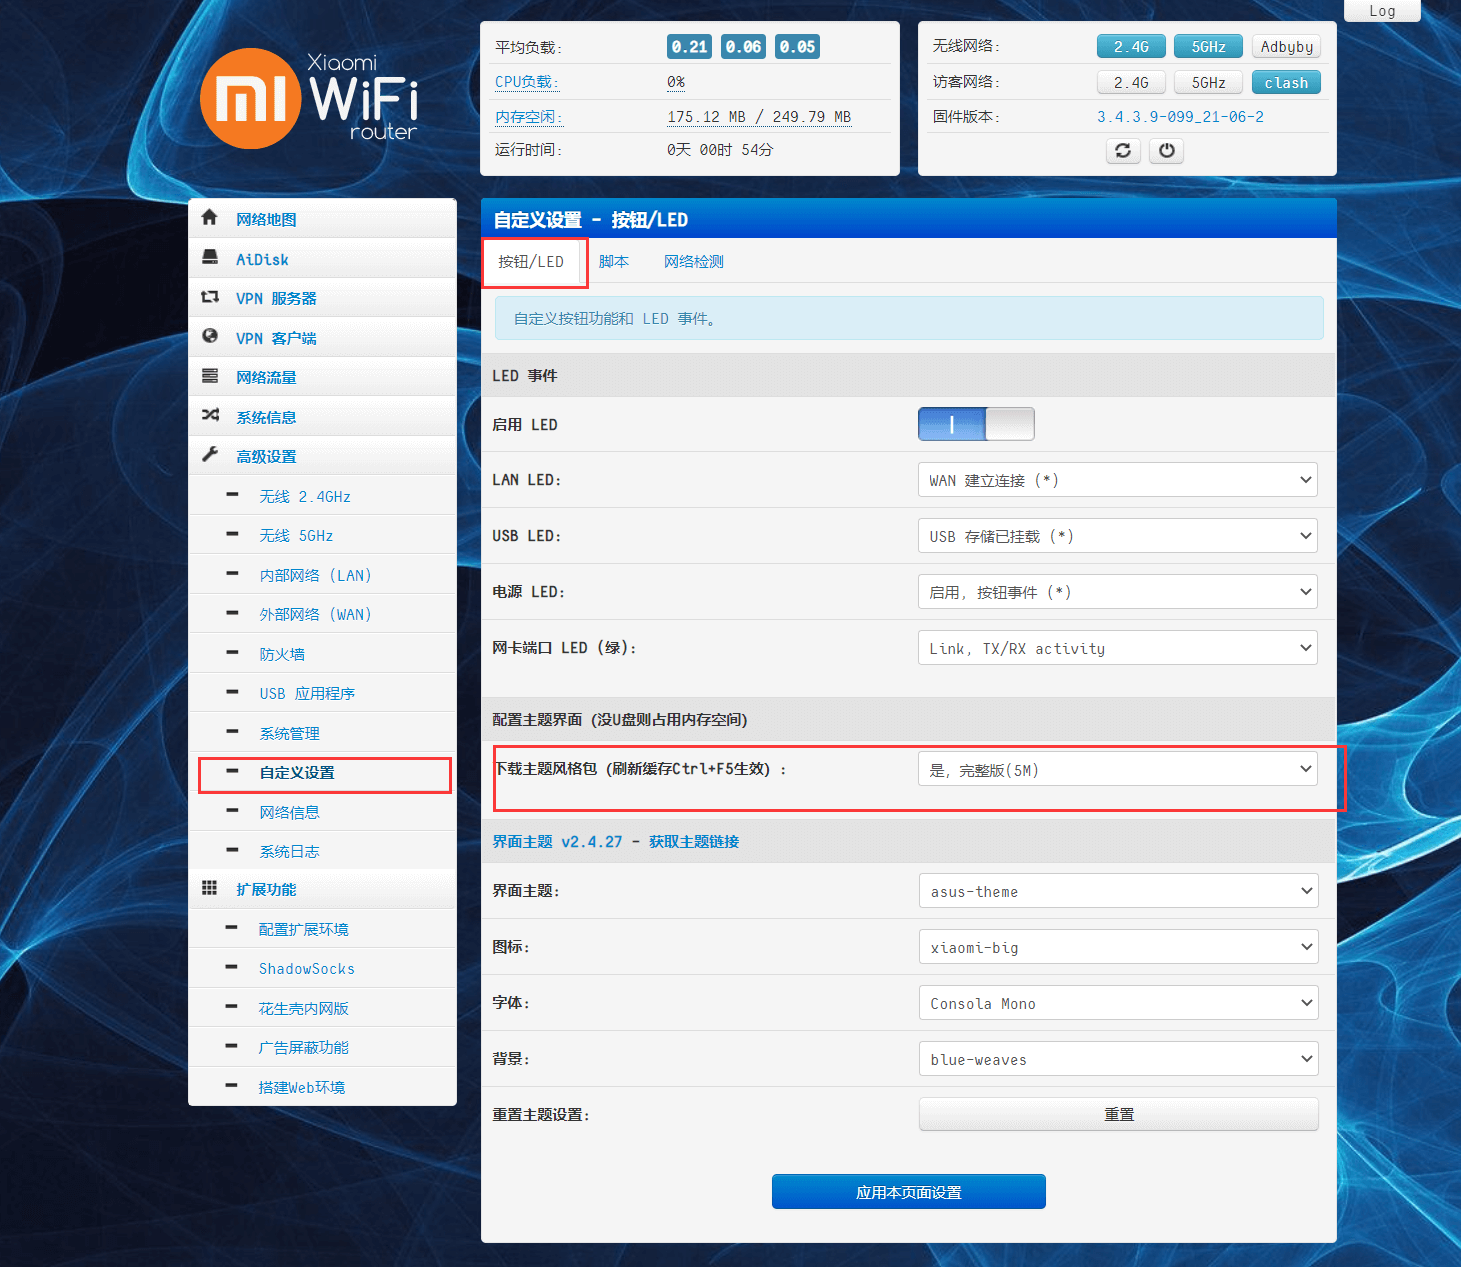Click the shuffle icon beside 系统信息

[x=210, y=415]
